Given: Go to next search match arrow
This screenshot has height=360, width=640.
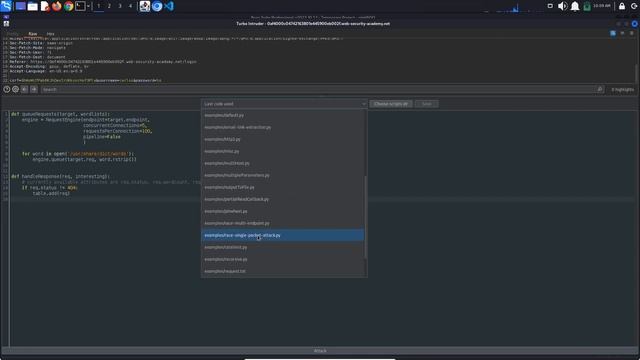Looking at the screenshot, I should point(34,89).
